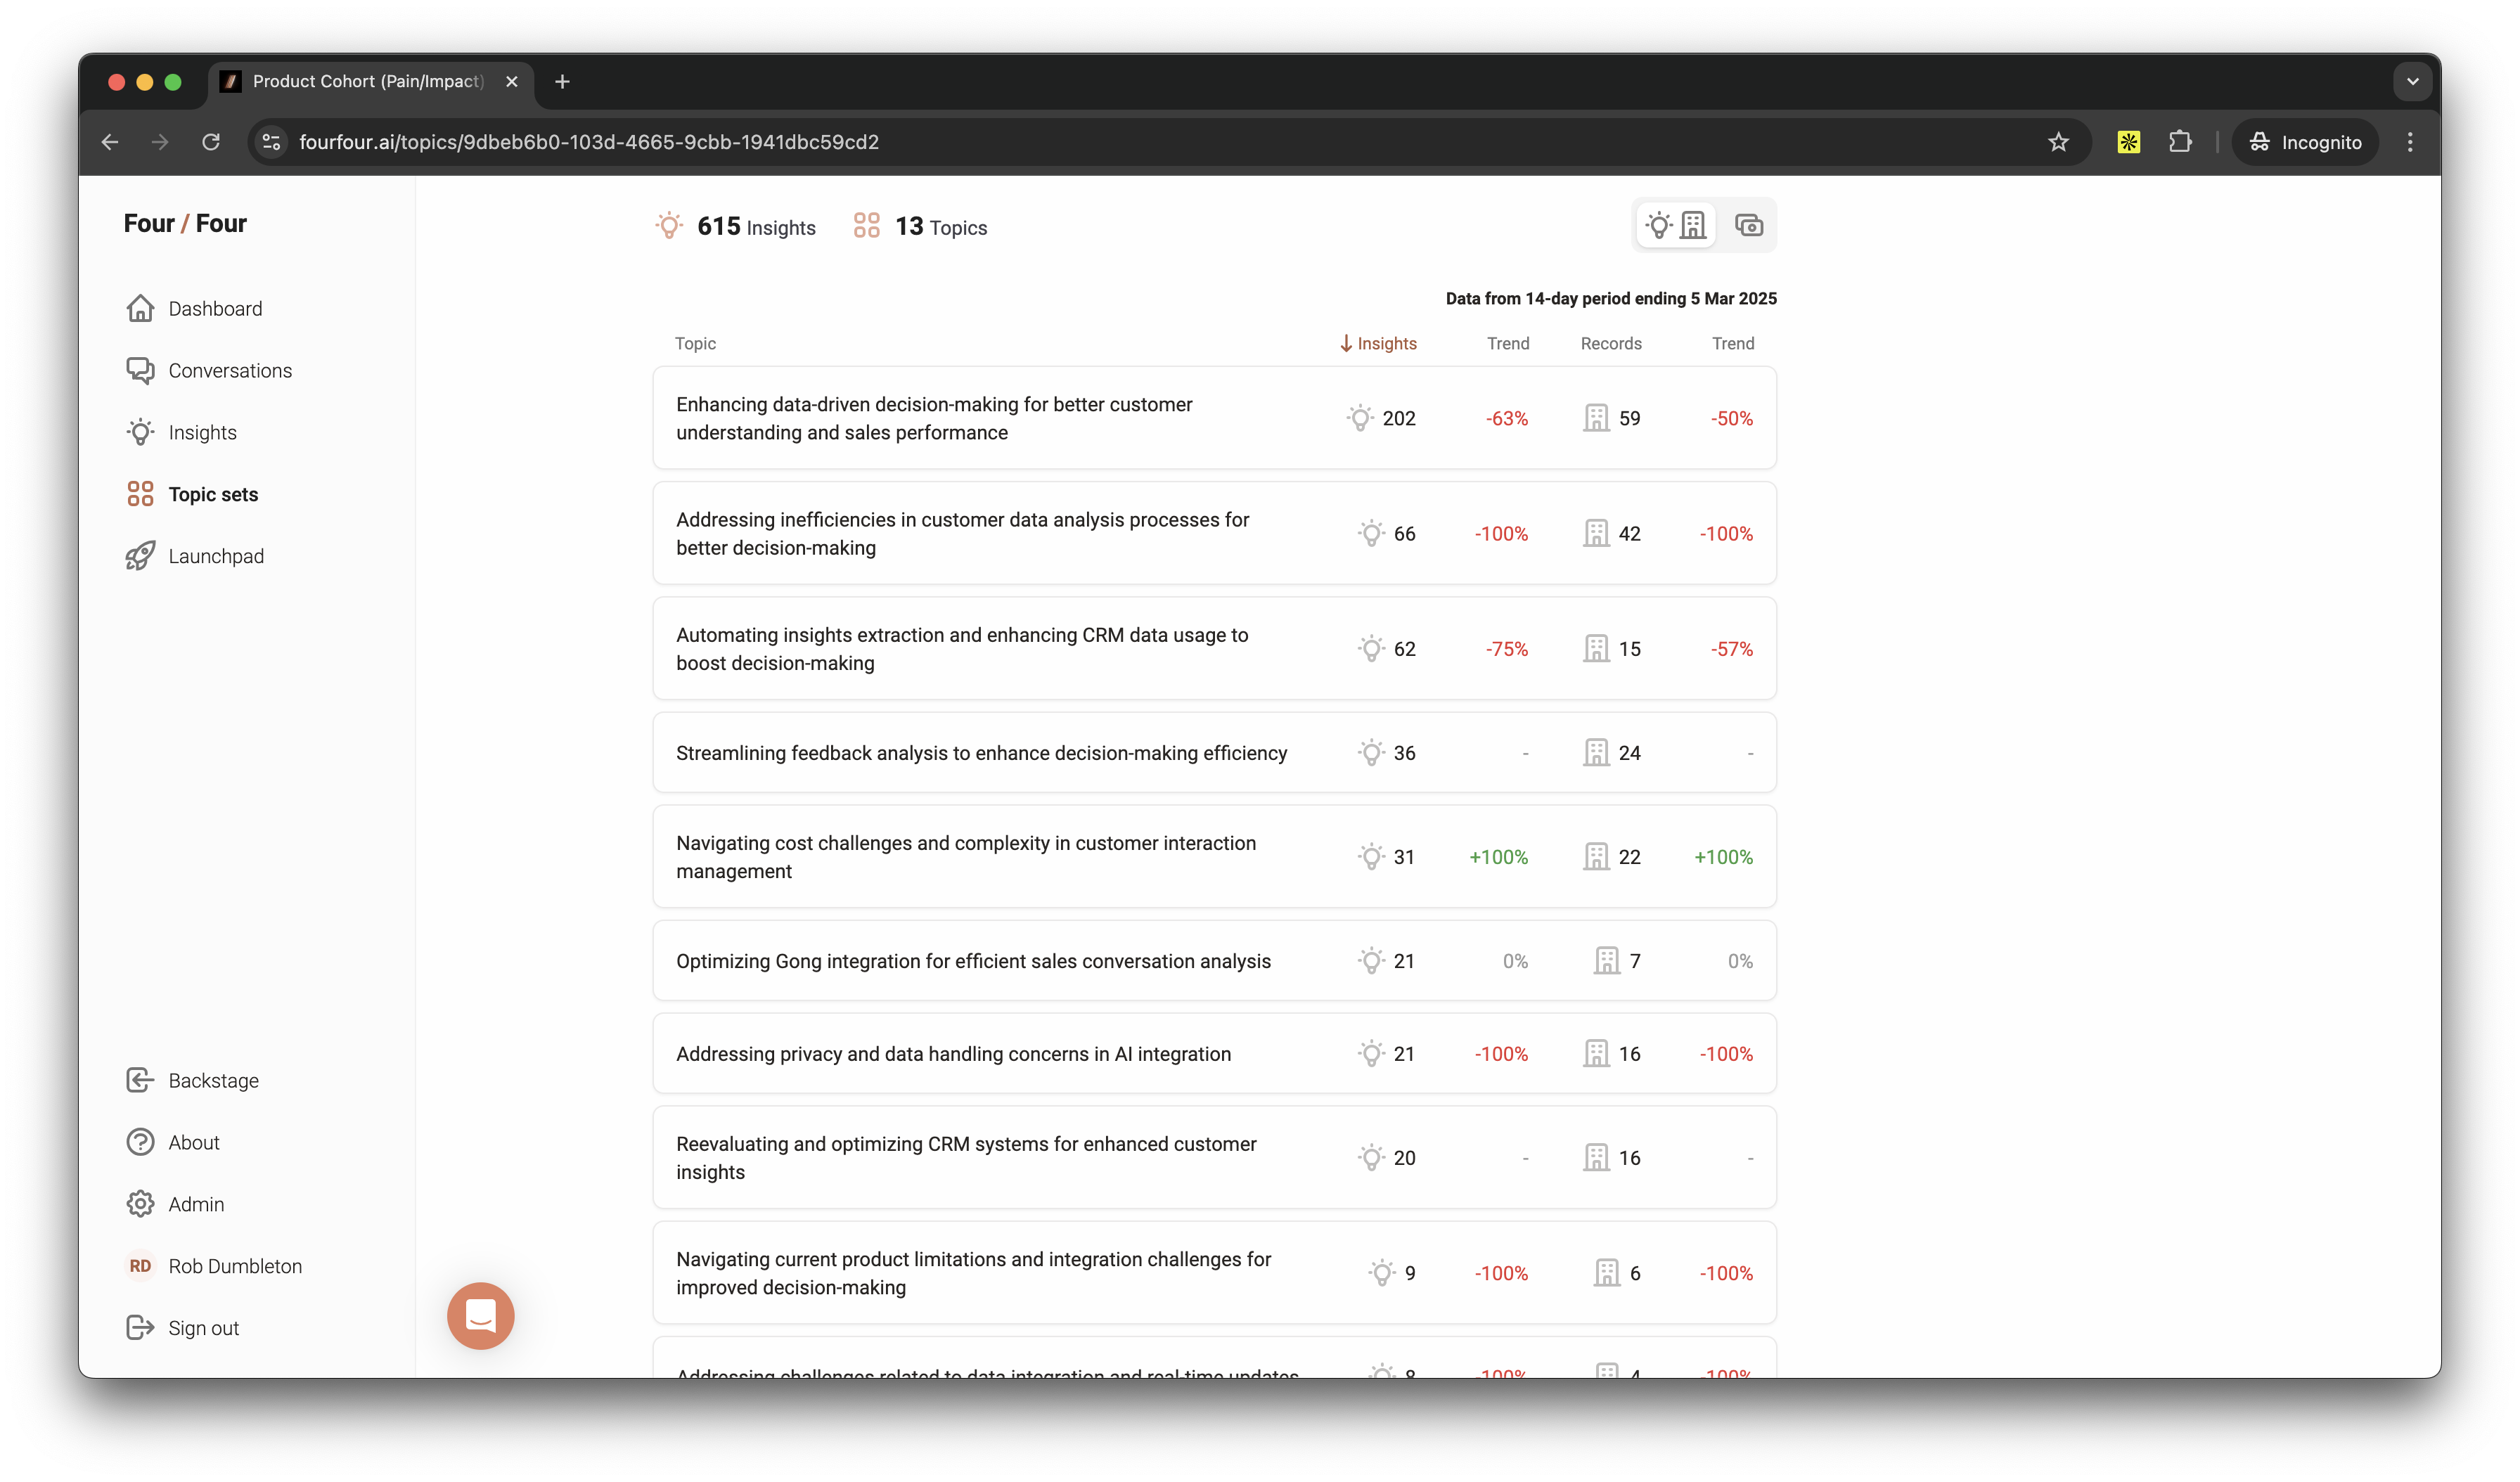
Task: Open the Rob Dumbleton user profile
Action: (234, 1266)
